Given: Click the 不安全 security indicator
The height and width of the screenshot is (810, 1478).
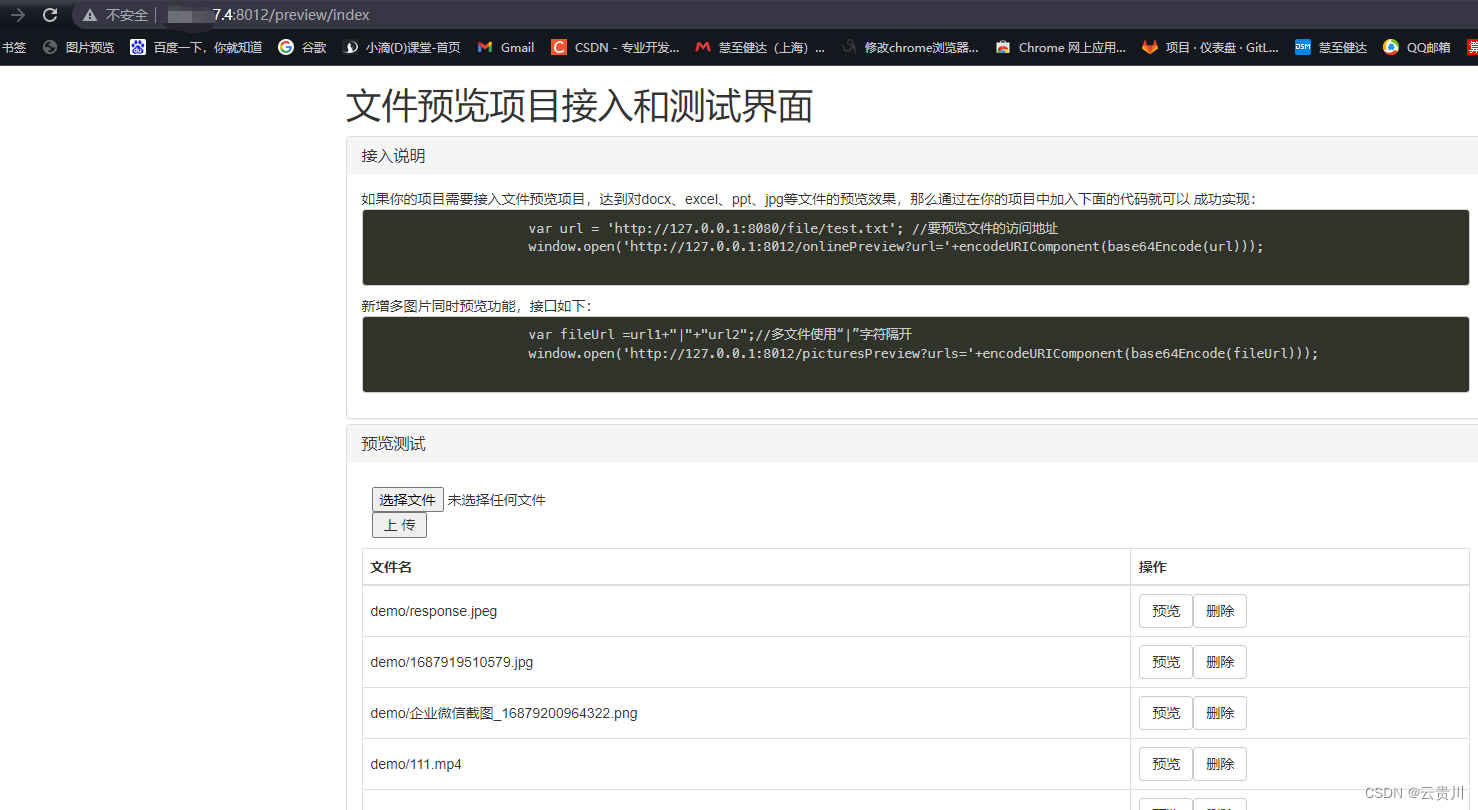Looking at the screenshot, I should click(x=113, y=15).
